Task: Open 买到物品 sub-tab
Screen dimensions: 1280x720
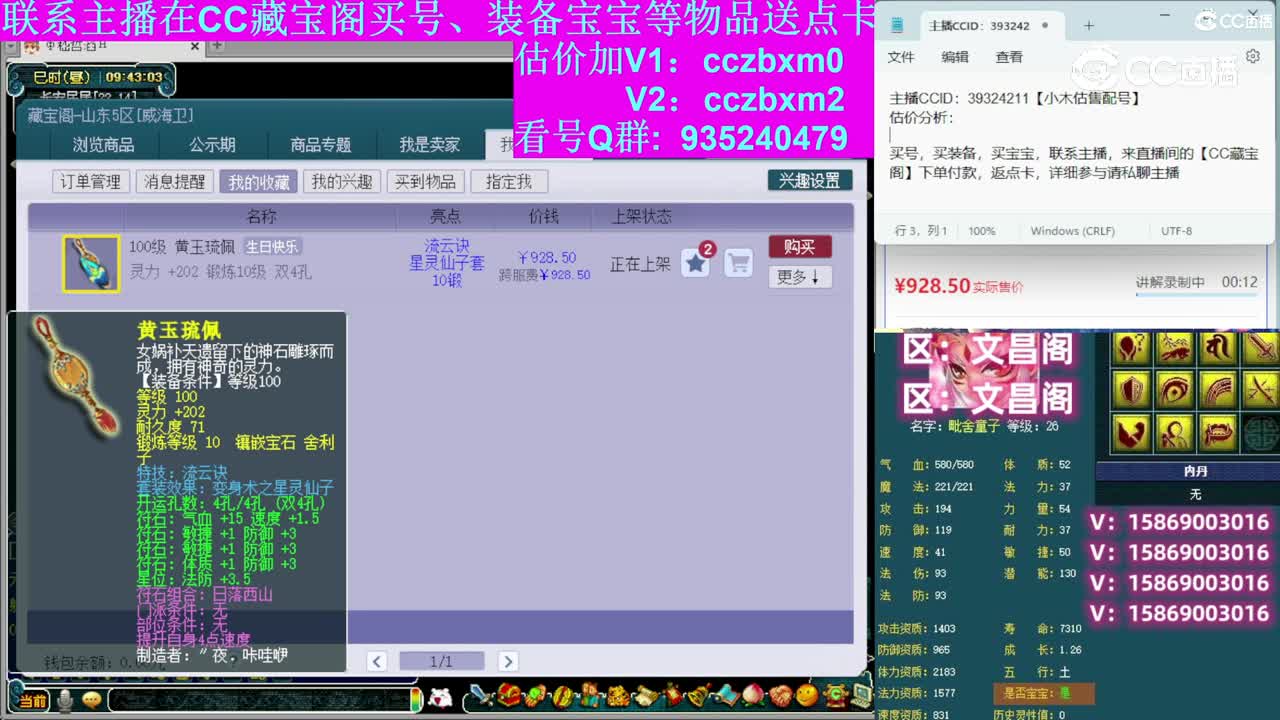Action: click(425, 182)
